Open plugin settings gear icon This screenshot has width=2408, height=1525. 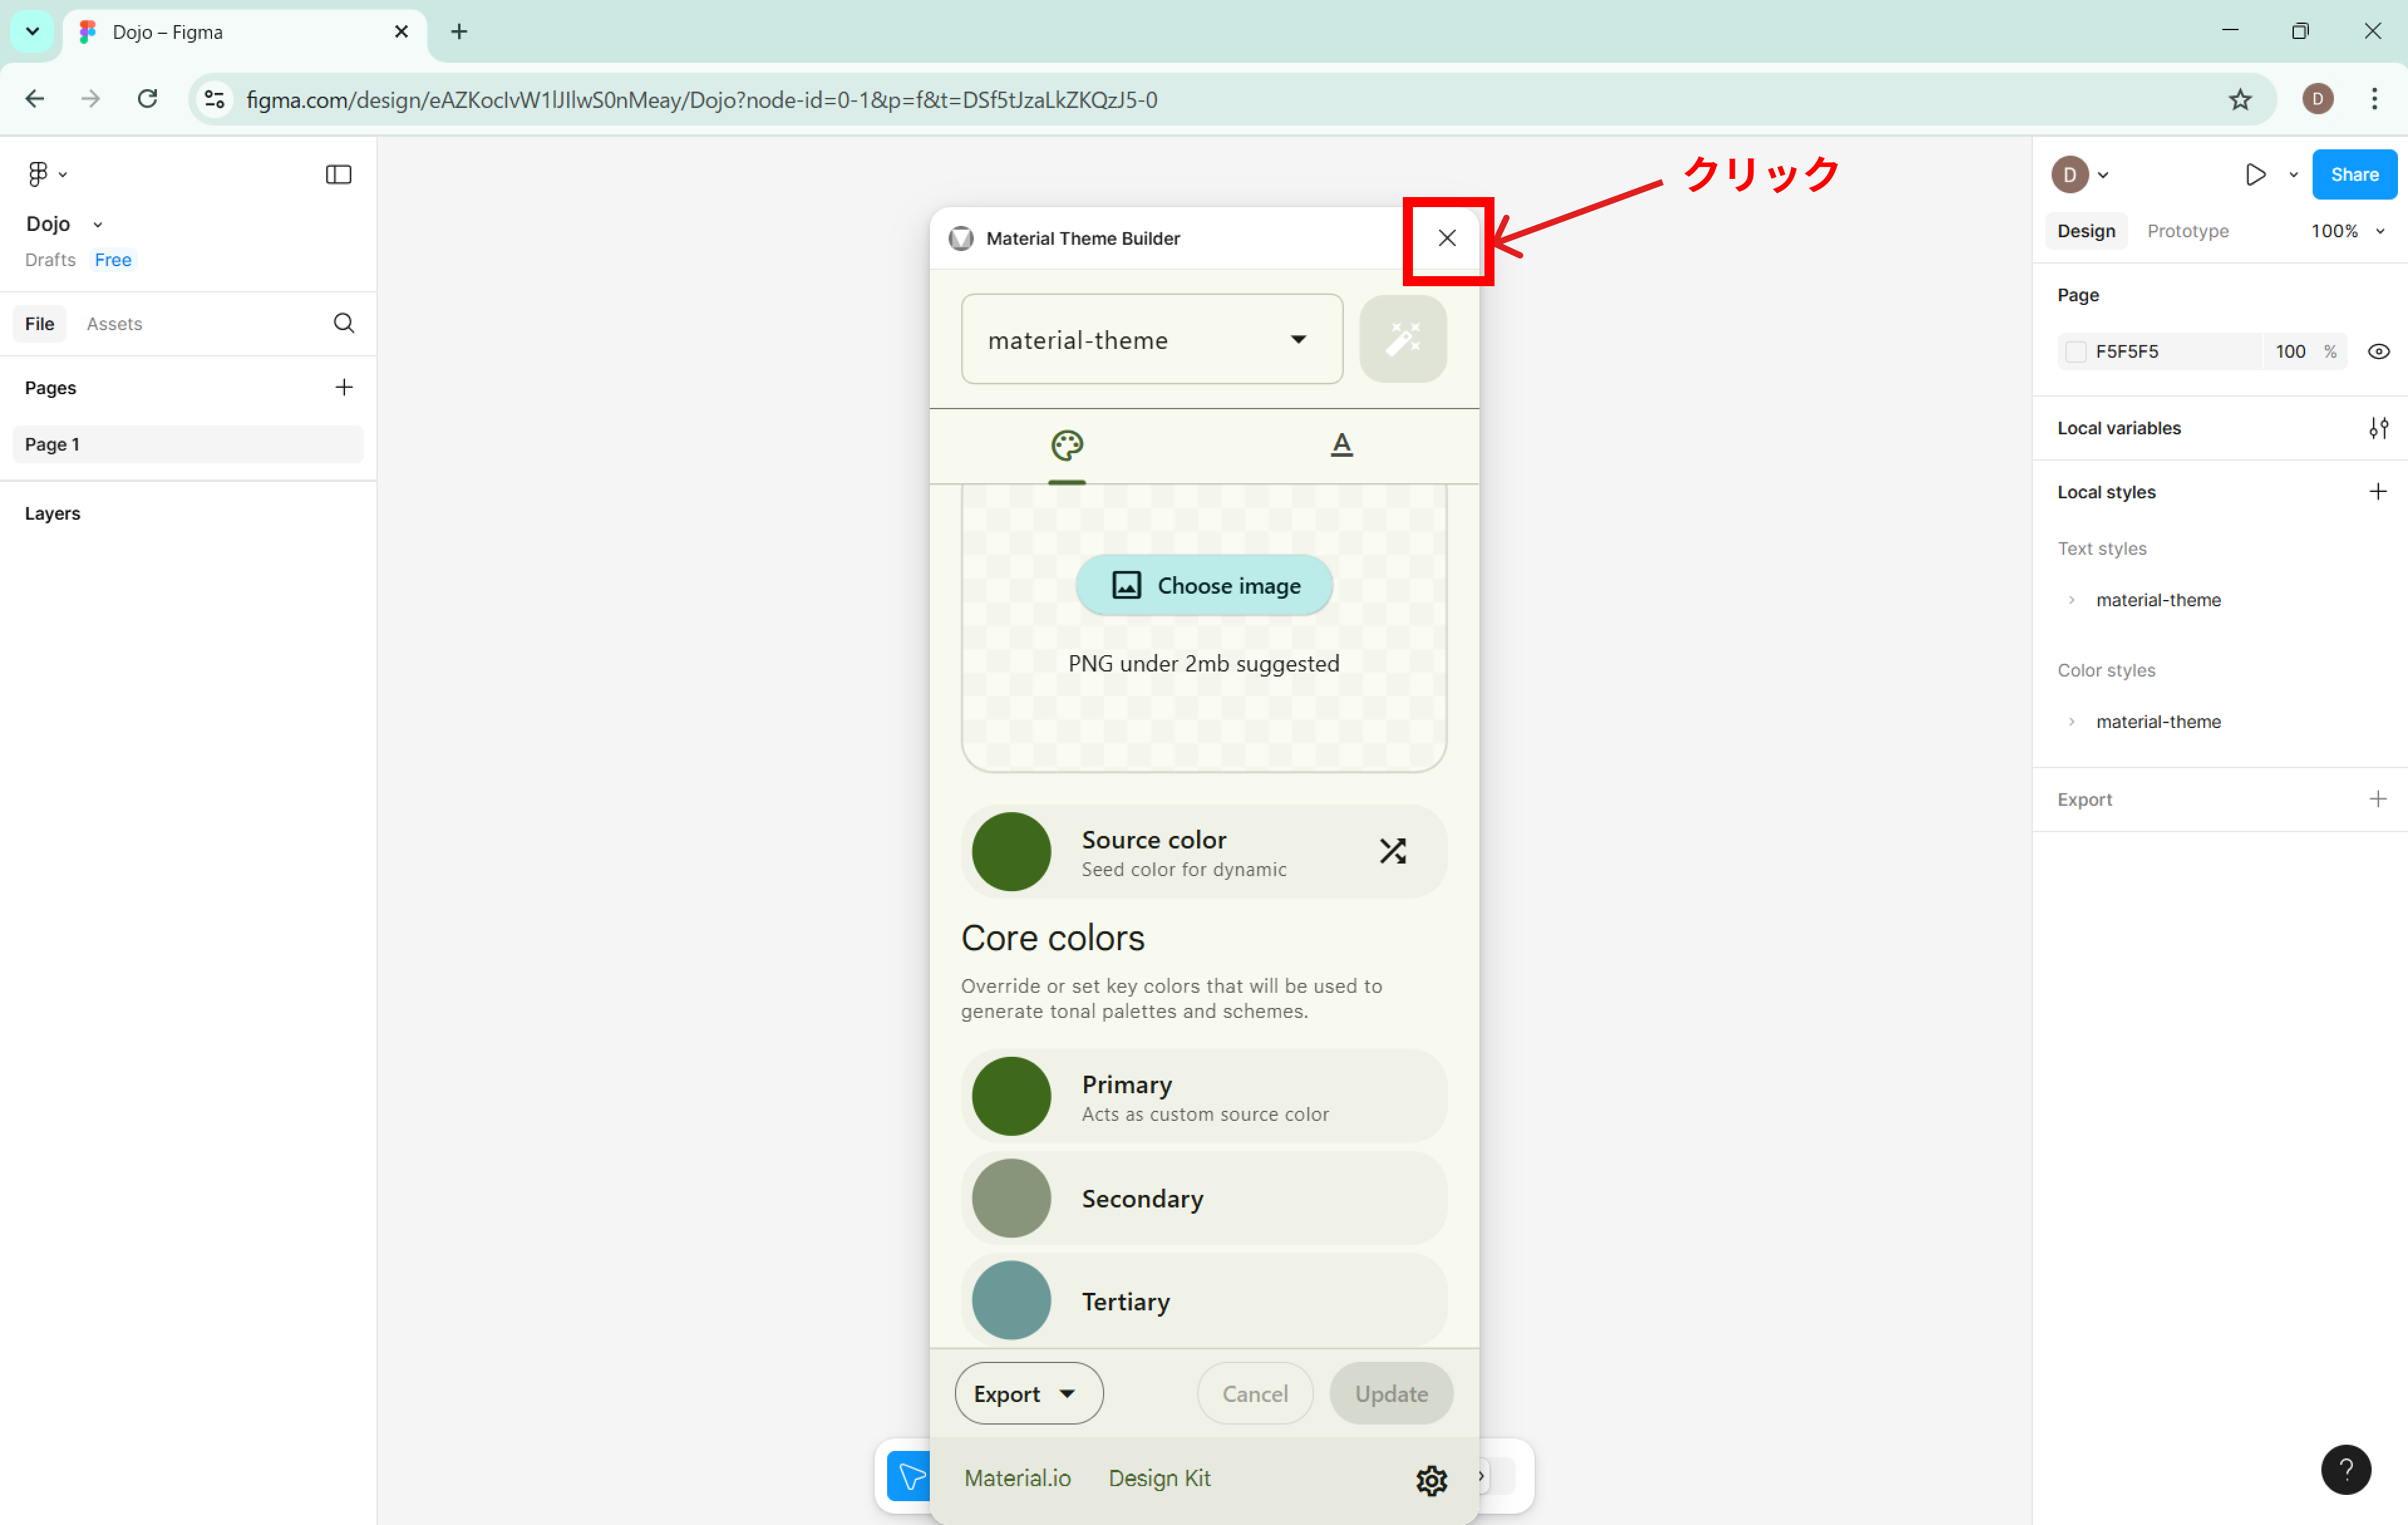tap(1431, 1479)
